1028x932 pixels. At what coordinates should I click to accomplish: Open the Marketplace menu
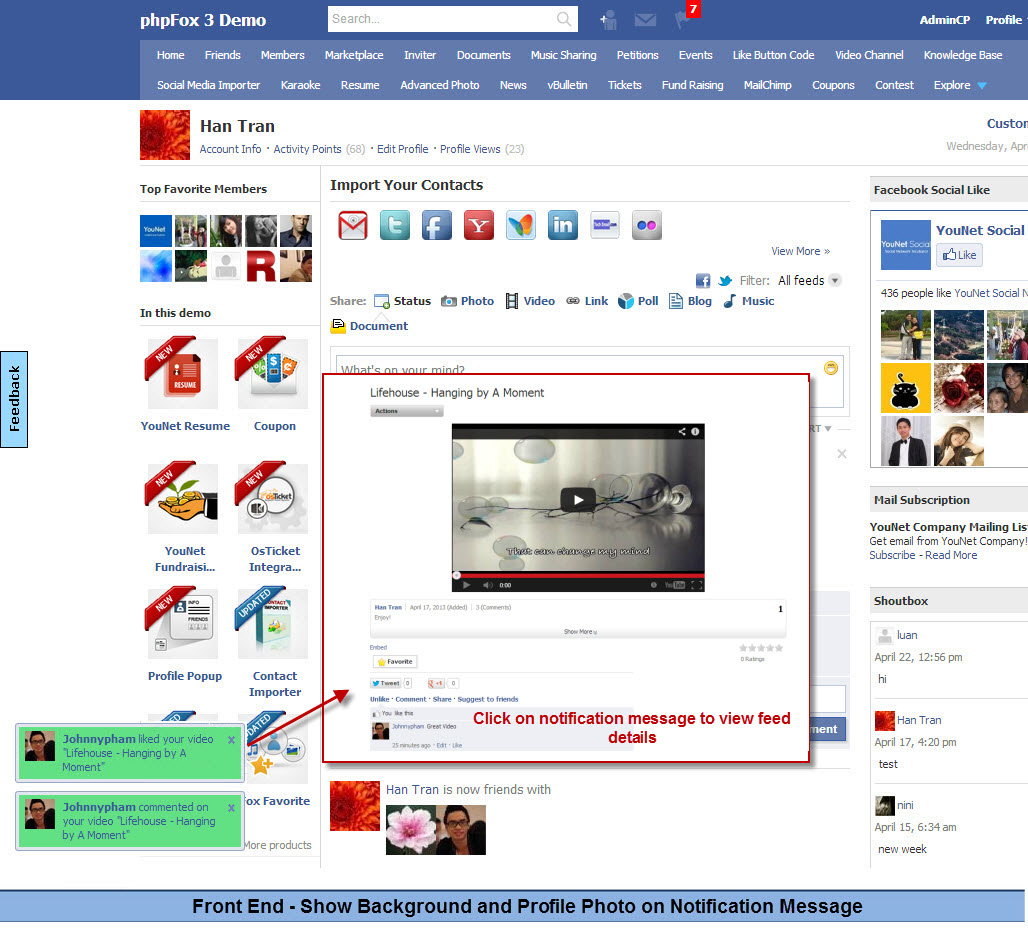coord(354,55)
